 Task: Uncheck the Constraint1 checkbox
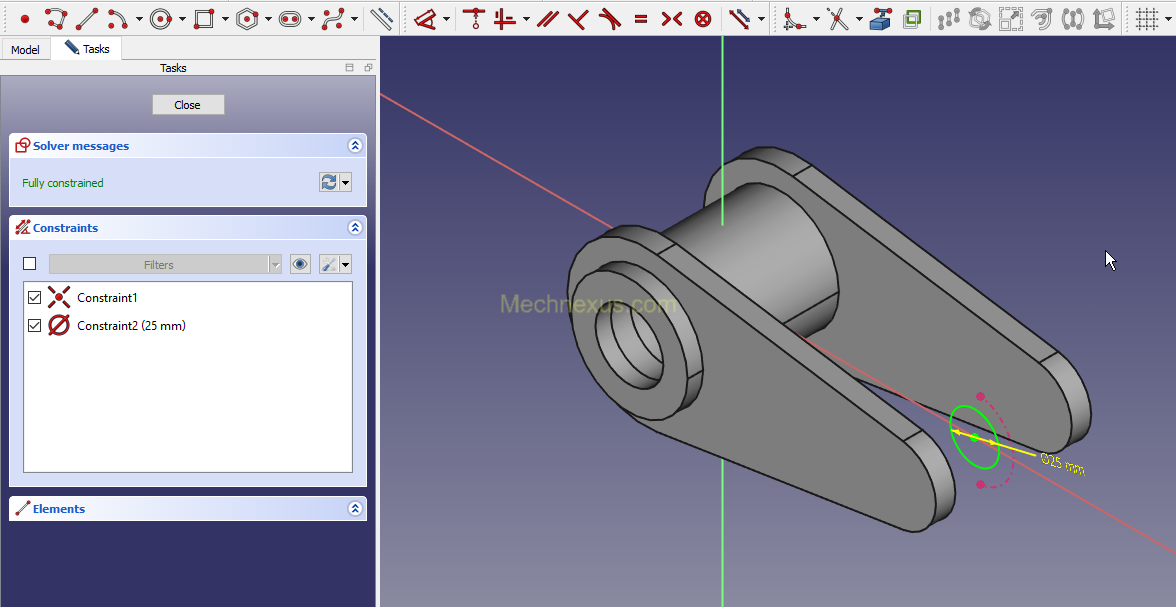click(36, 298)
